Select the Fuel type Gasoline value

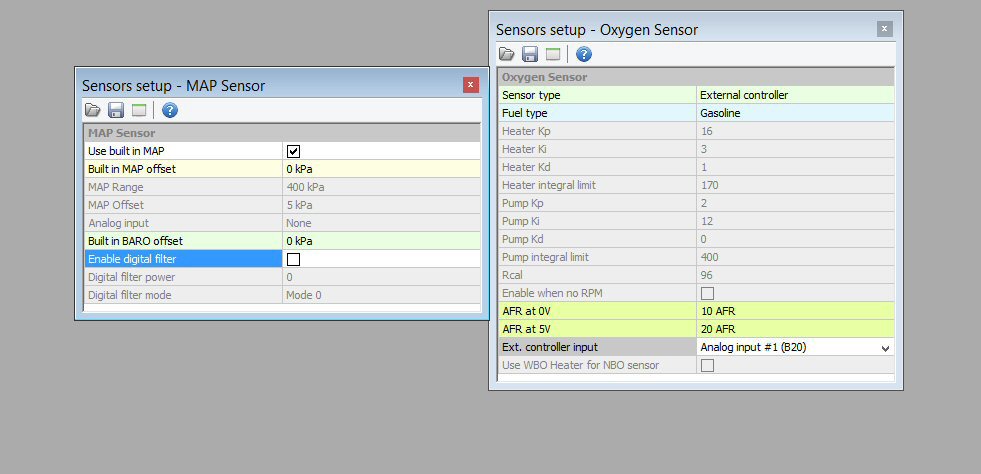point(794,113)
